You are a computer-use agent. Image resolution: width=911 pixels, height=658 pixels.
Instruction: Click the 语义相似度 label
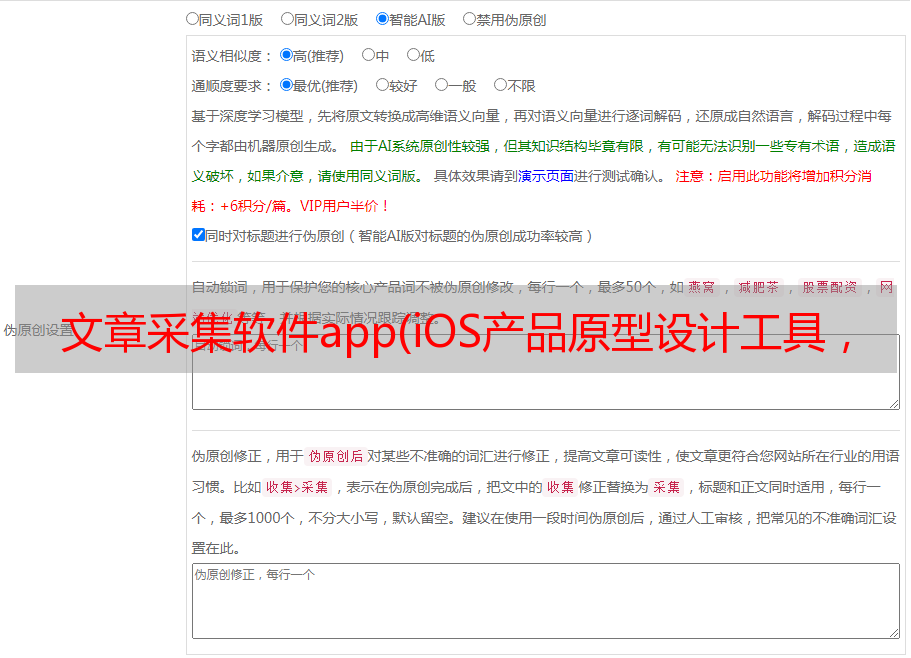click(232, 56)
